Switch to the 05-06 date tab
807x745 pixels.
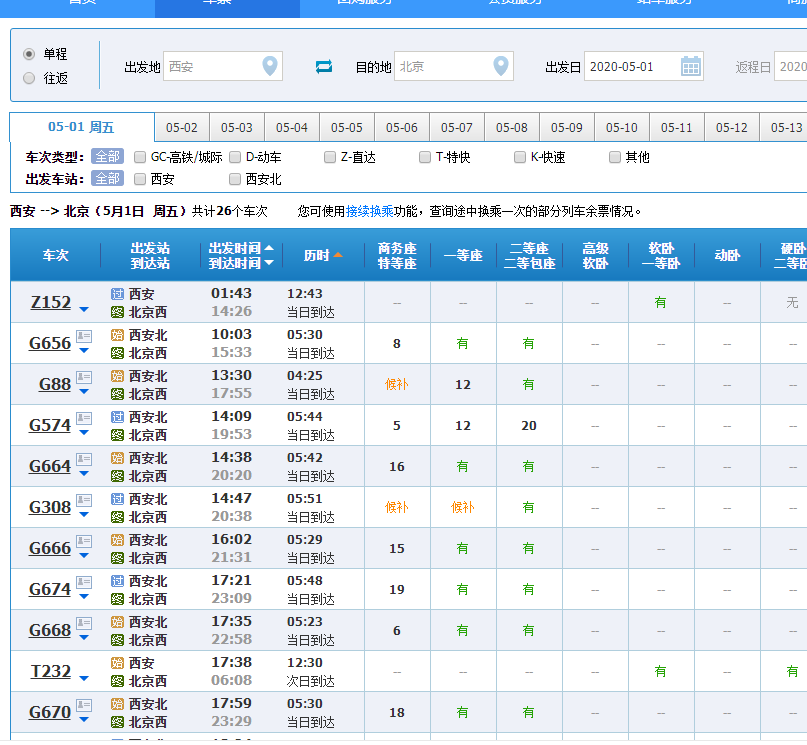tap(401, 128)
